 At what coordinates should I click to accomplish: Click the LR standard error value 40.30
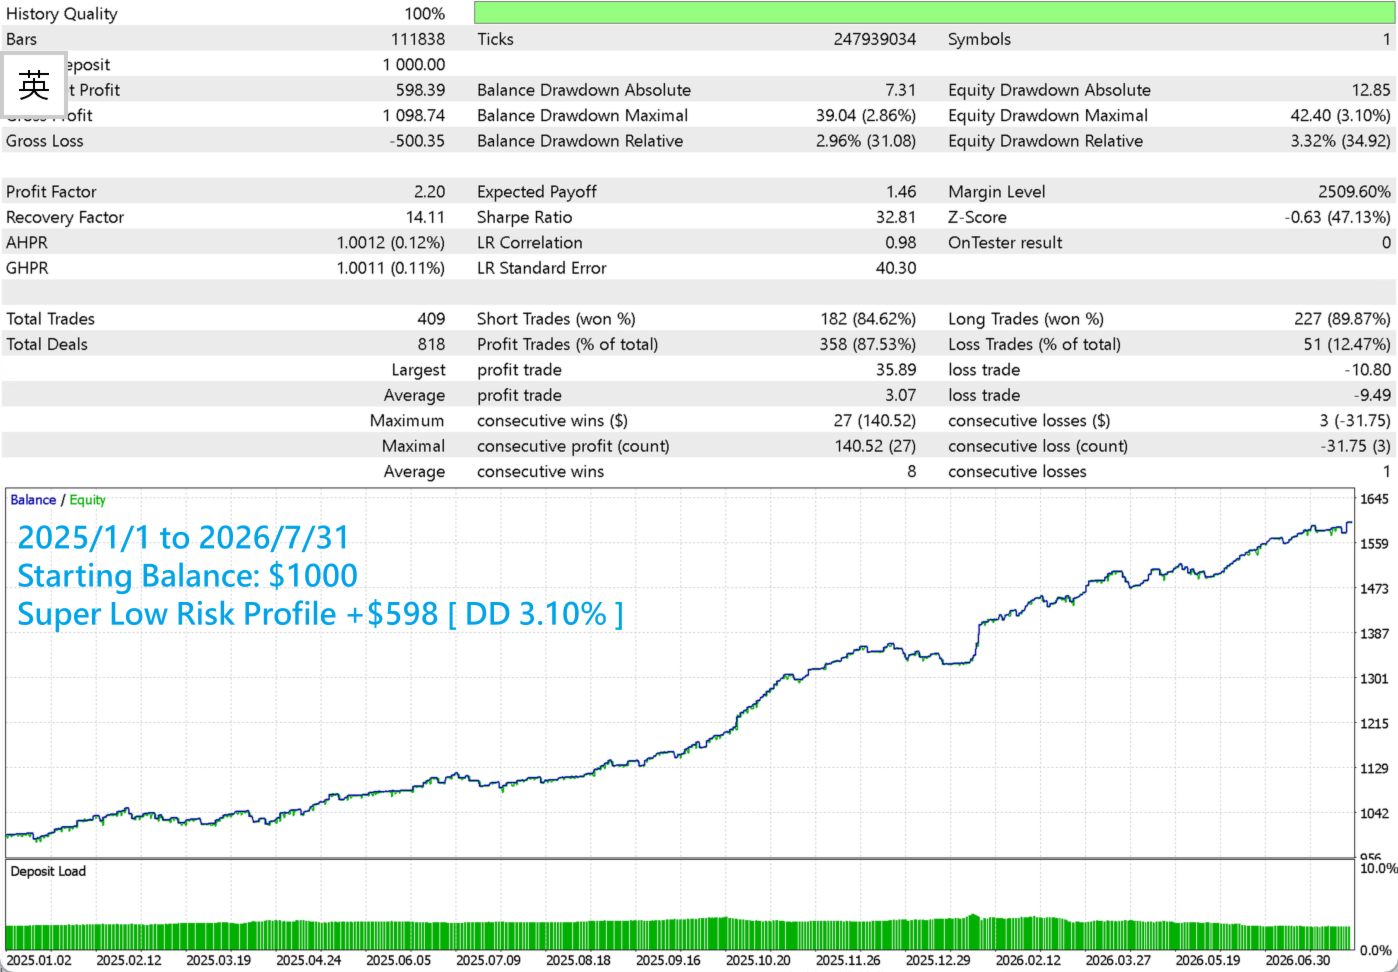pyautogui.click(x=896, y=268)
